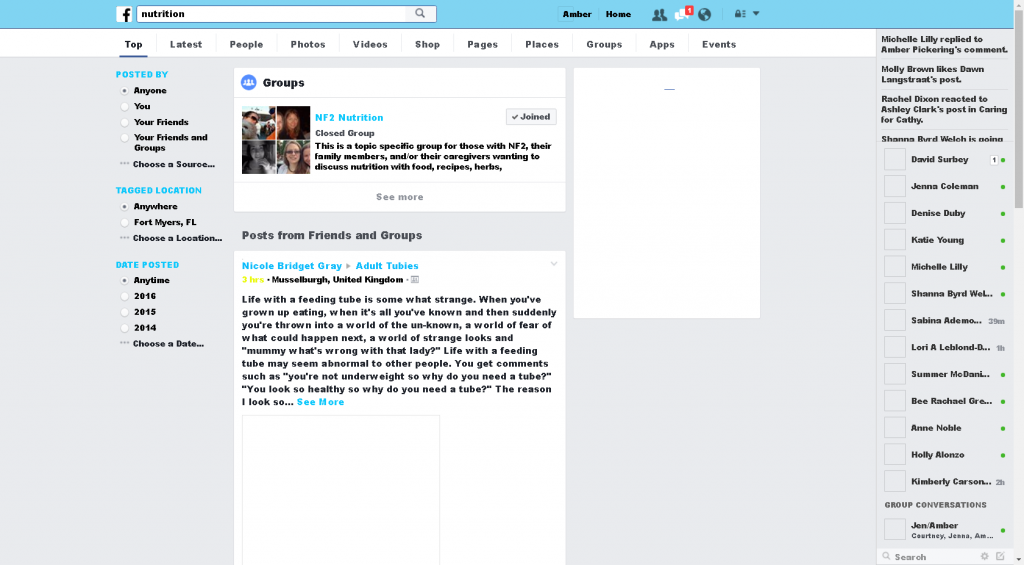Screen dimensions: 1024x565
Task: Select Fort Myers, FL location
Action: coord(124,223)
